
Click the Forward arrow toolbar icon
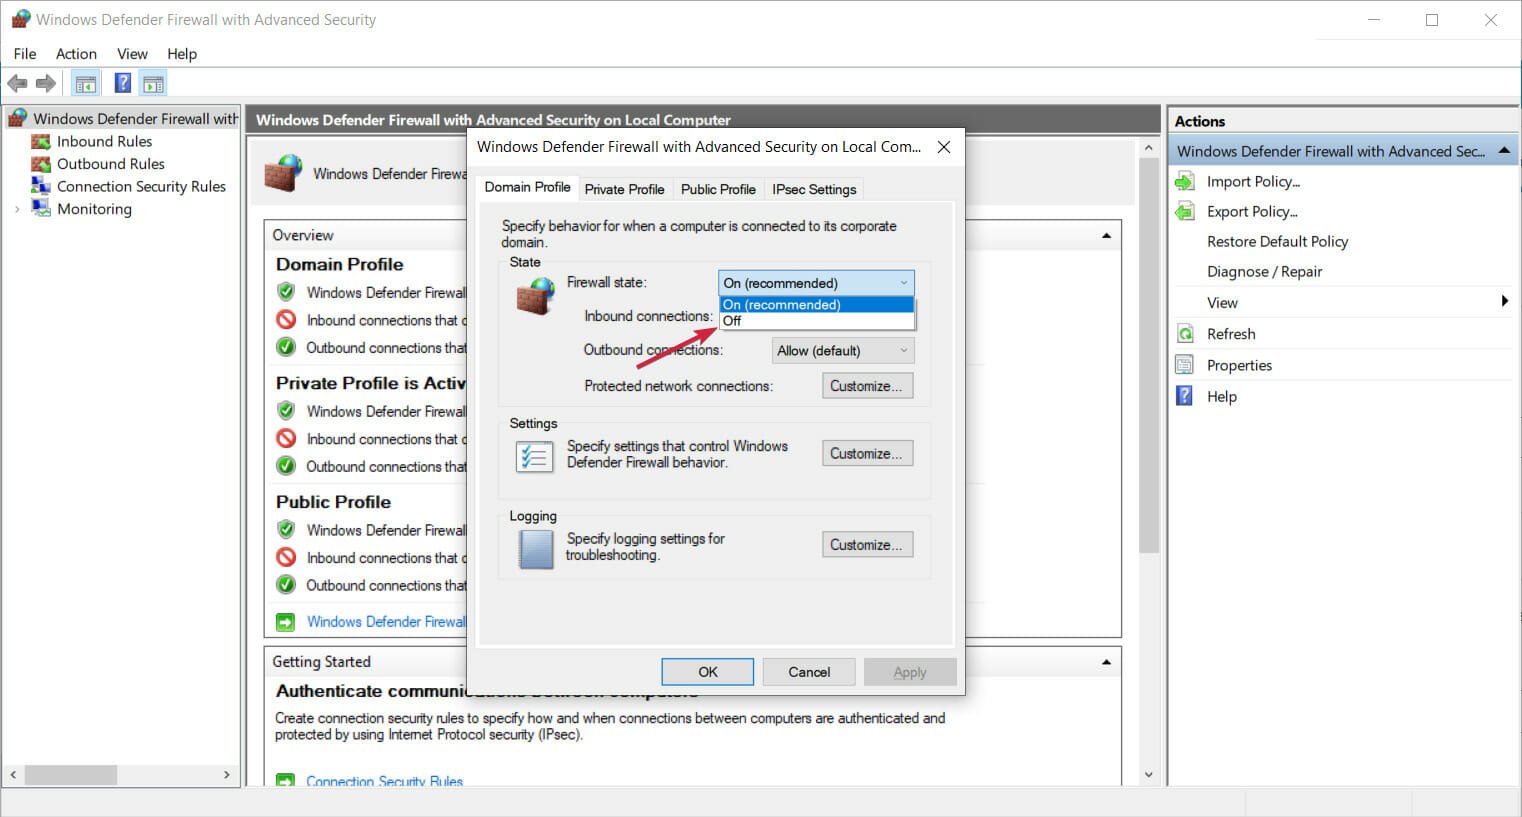46,84
